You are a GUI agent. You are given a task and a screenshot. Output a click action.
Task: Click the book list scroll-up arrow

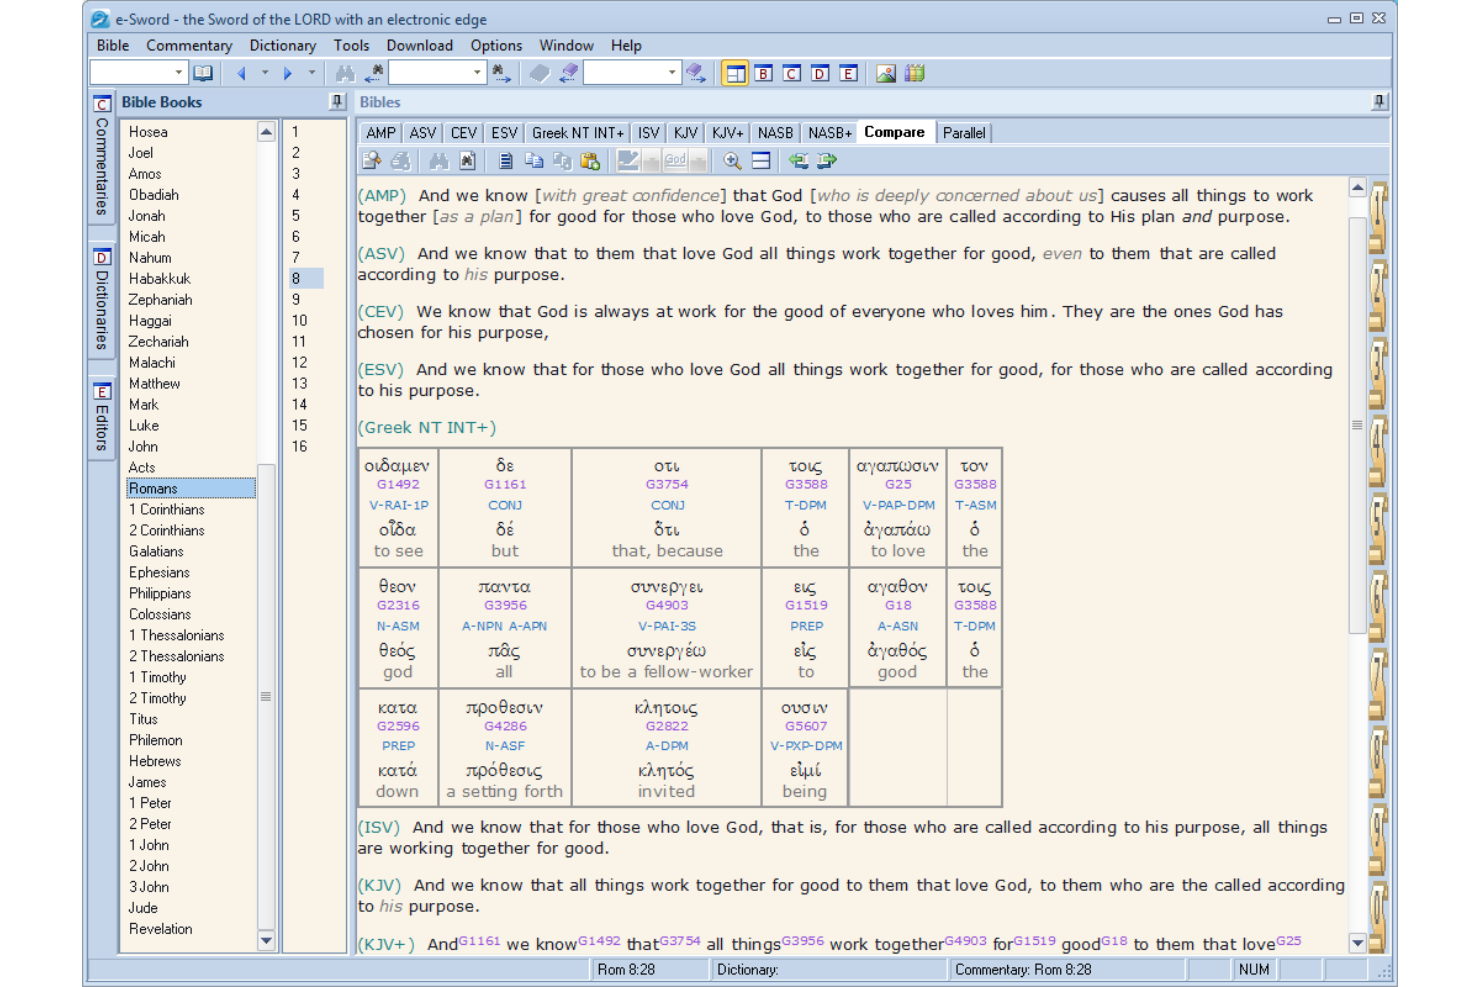tap(266, 132)
